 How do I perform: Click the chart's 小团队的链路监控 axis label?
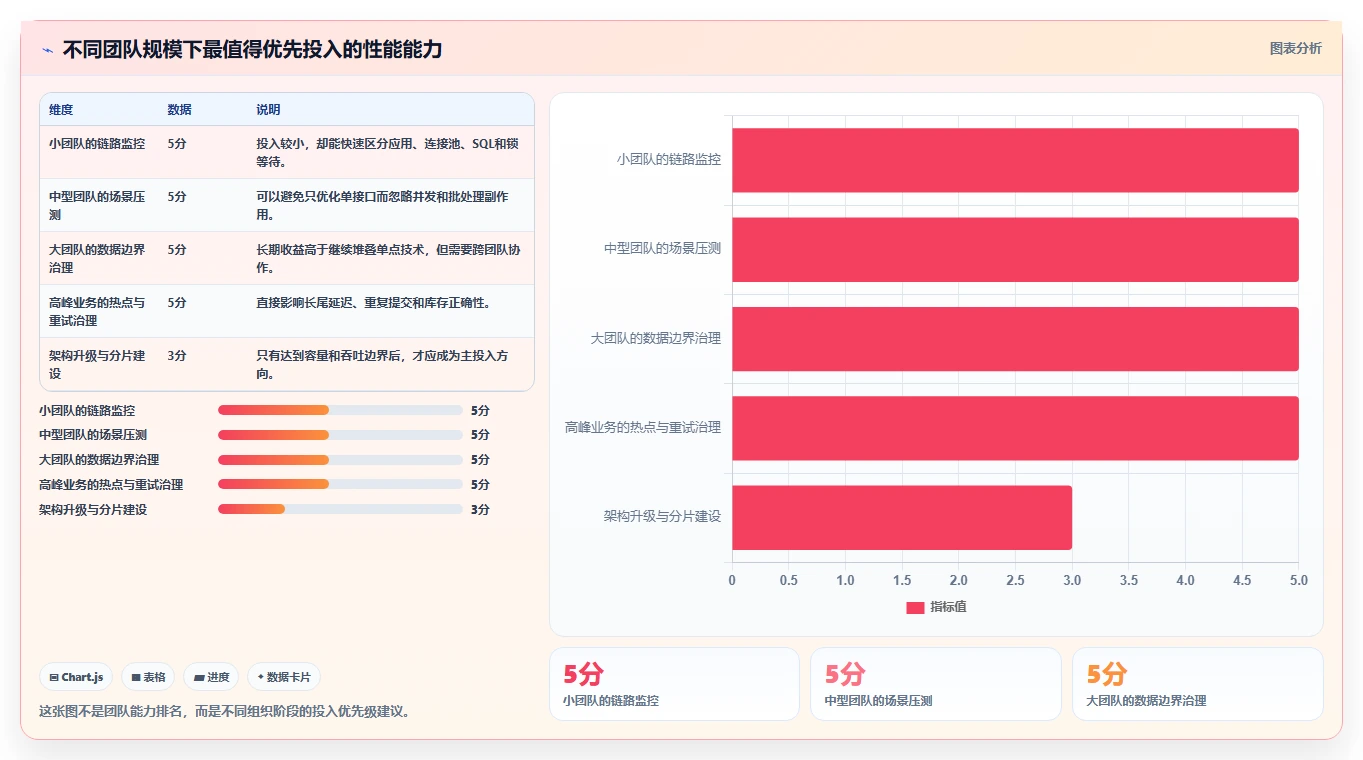(669, 160)
